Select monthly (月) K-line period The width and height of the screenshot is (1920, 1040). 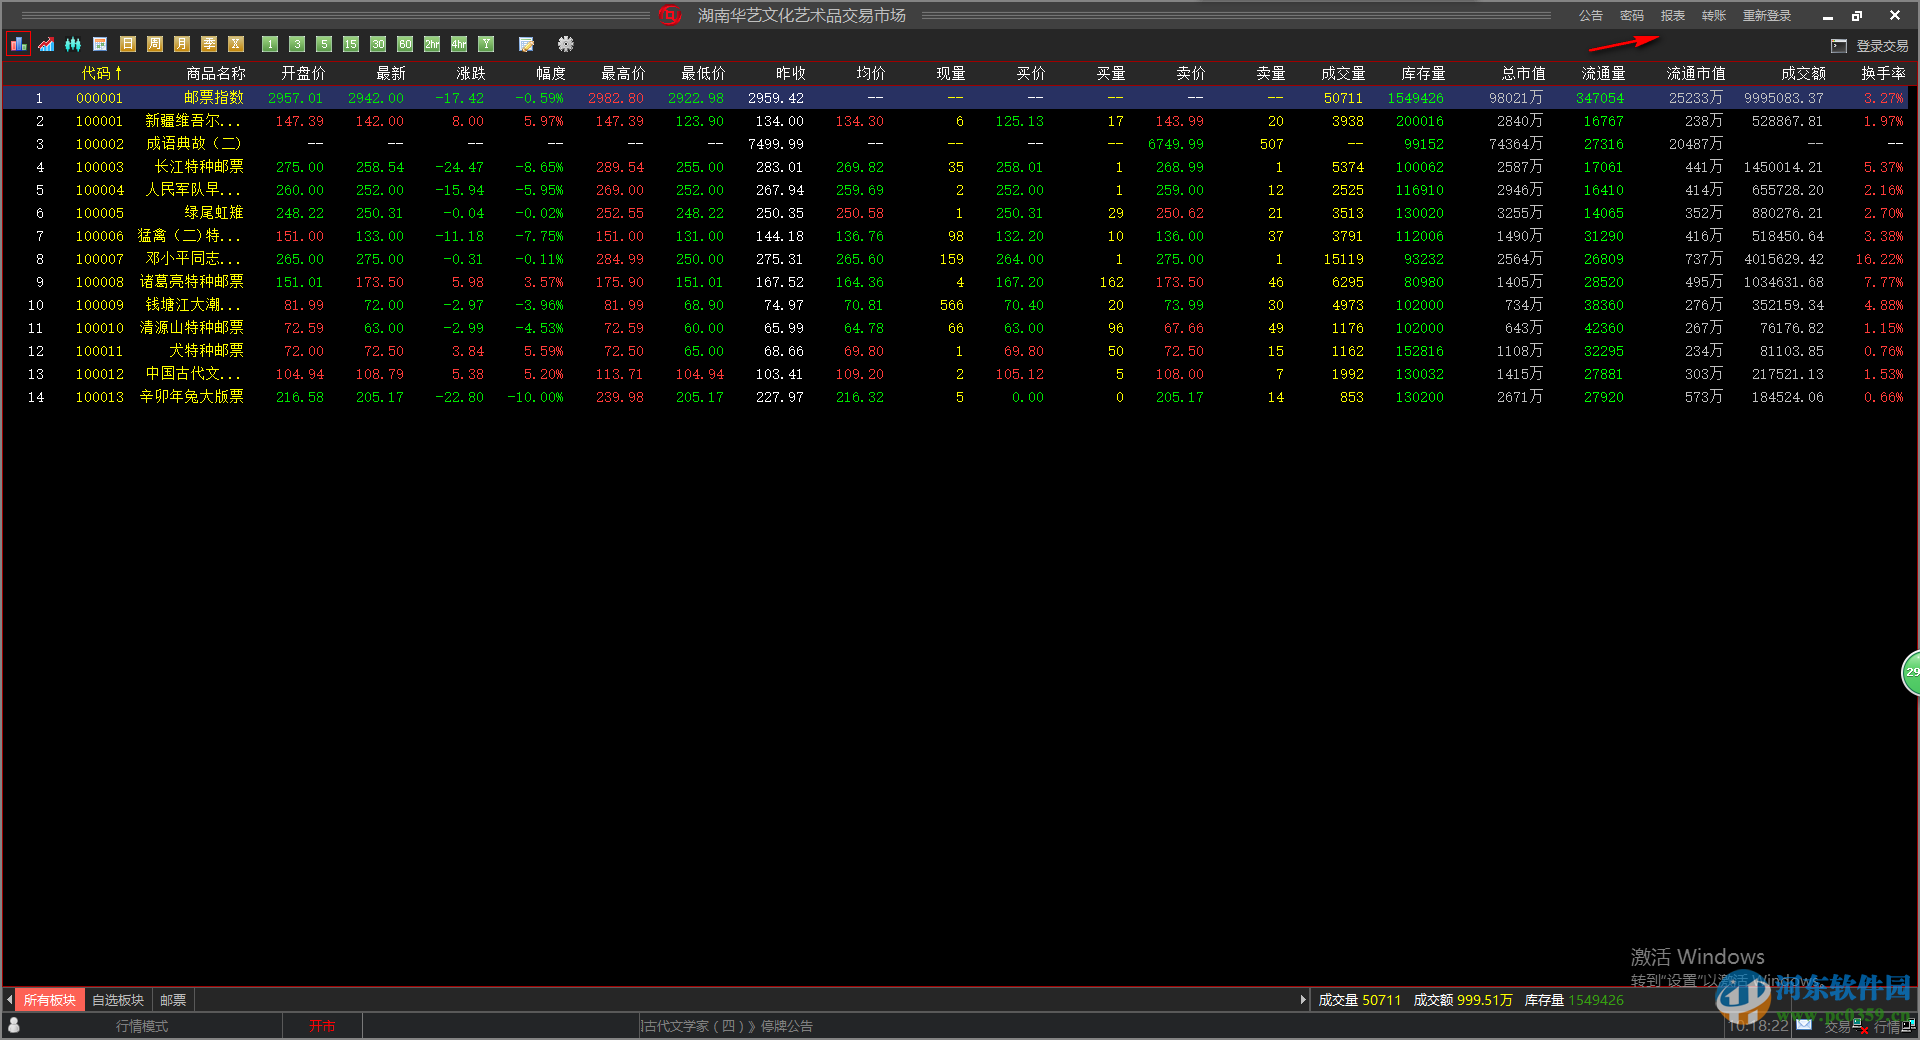coord(181,44)
